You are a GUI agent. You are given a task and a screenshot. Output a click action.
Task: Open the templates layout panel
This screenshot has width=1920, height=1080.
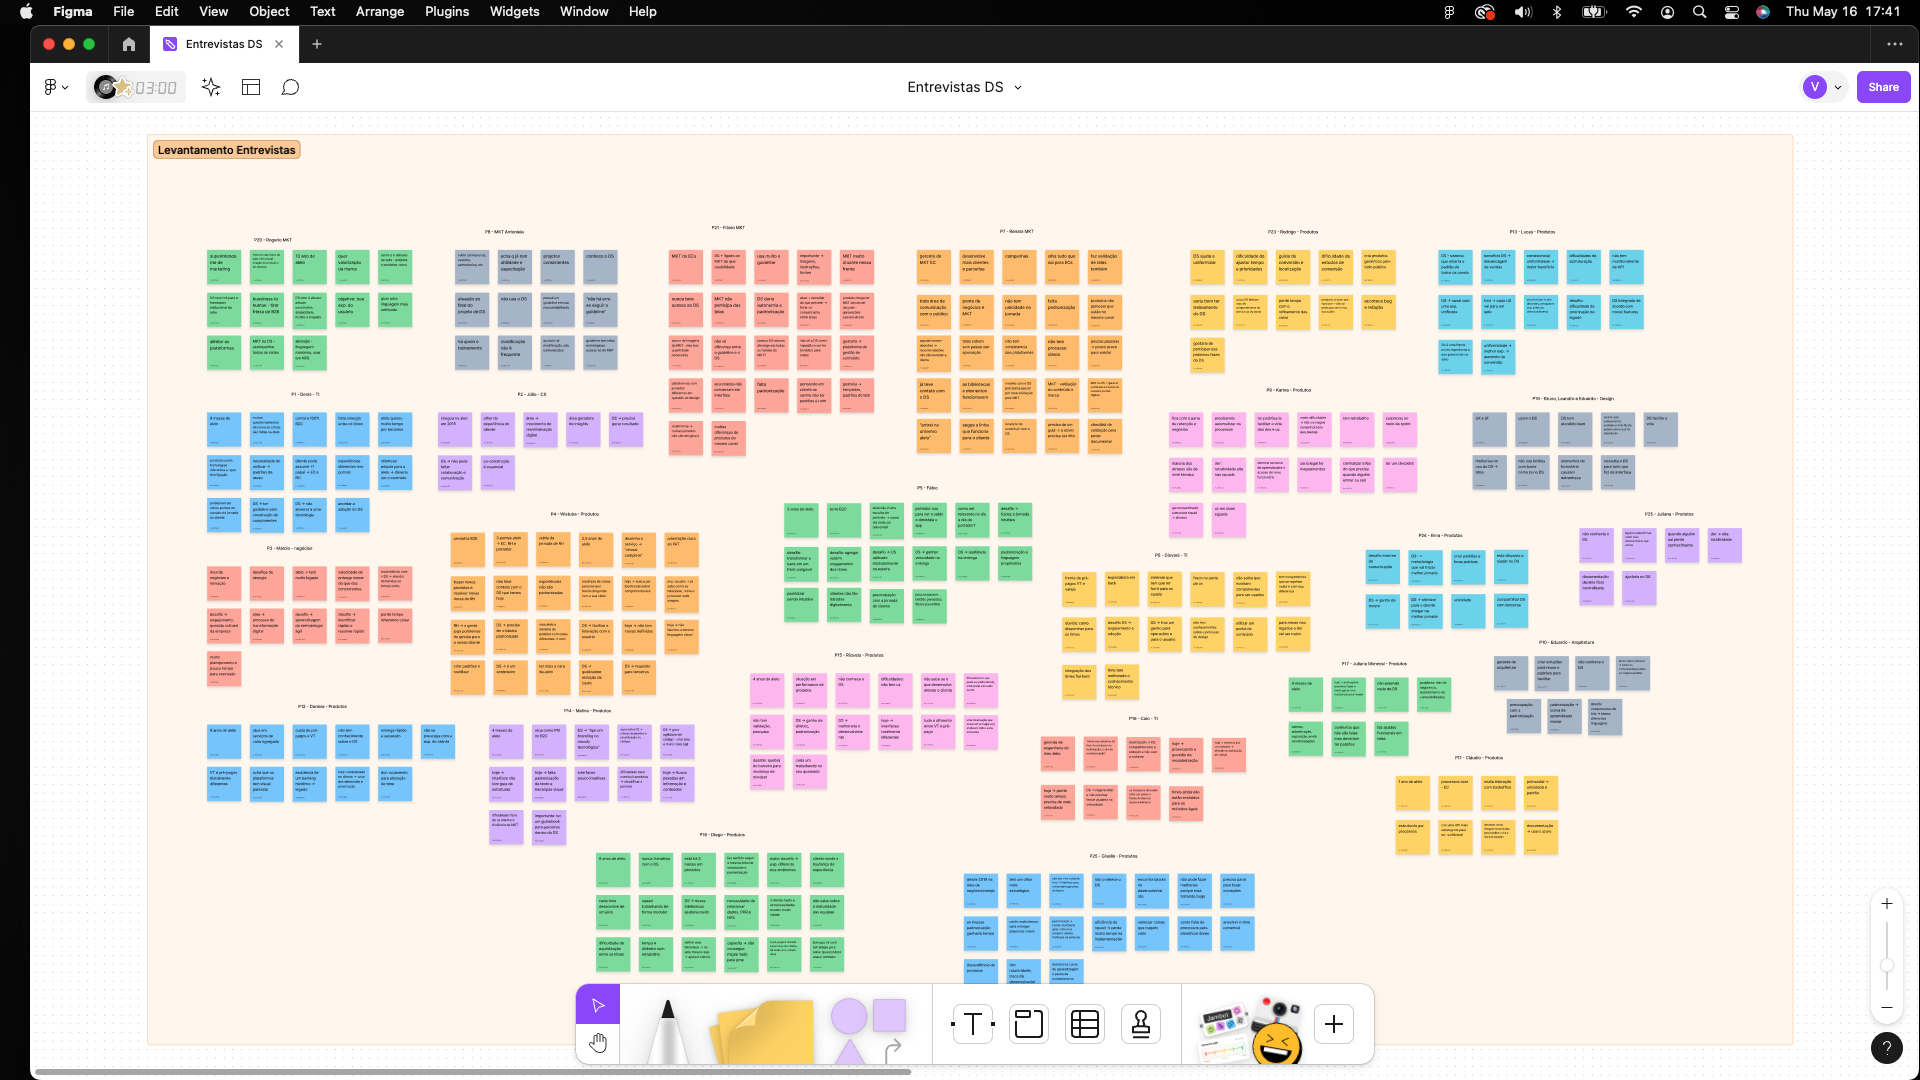251,87
